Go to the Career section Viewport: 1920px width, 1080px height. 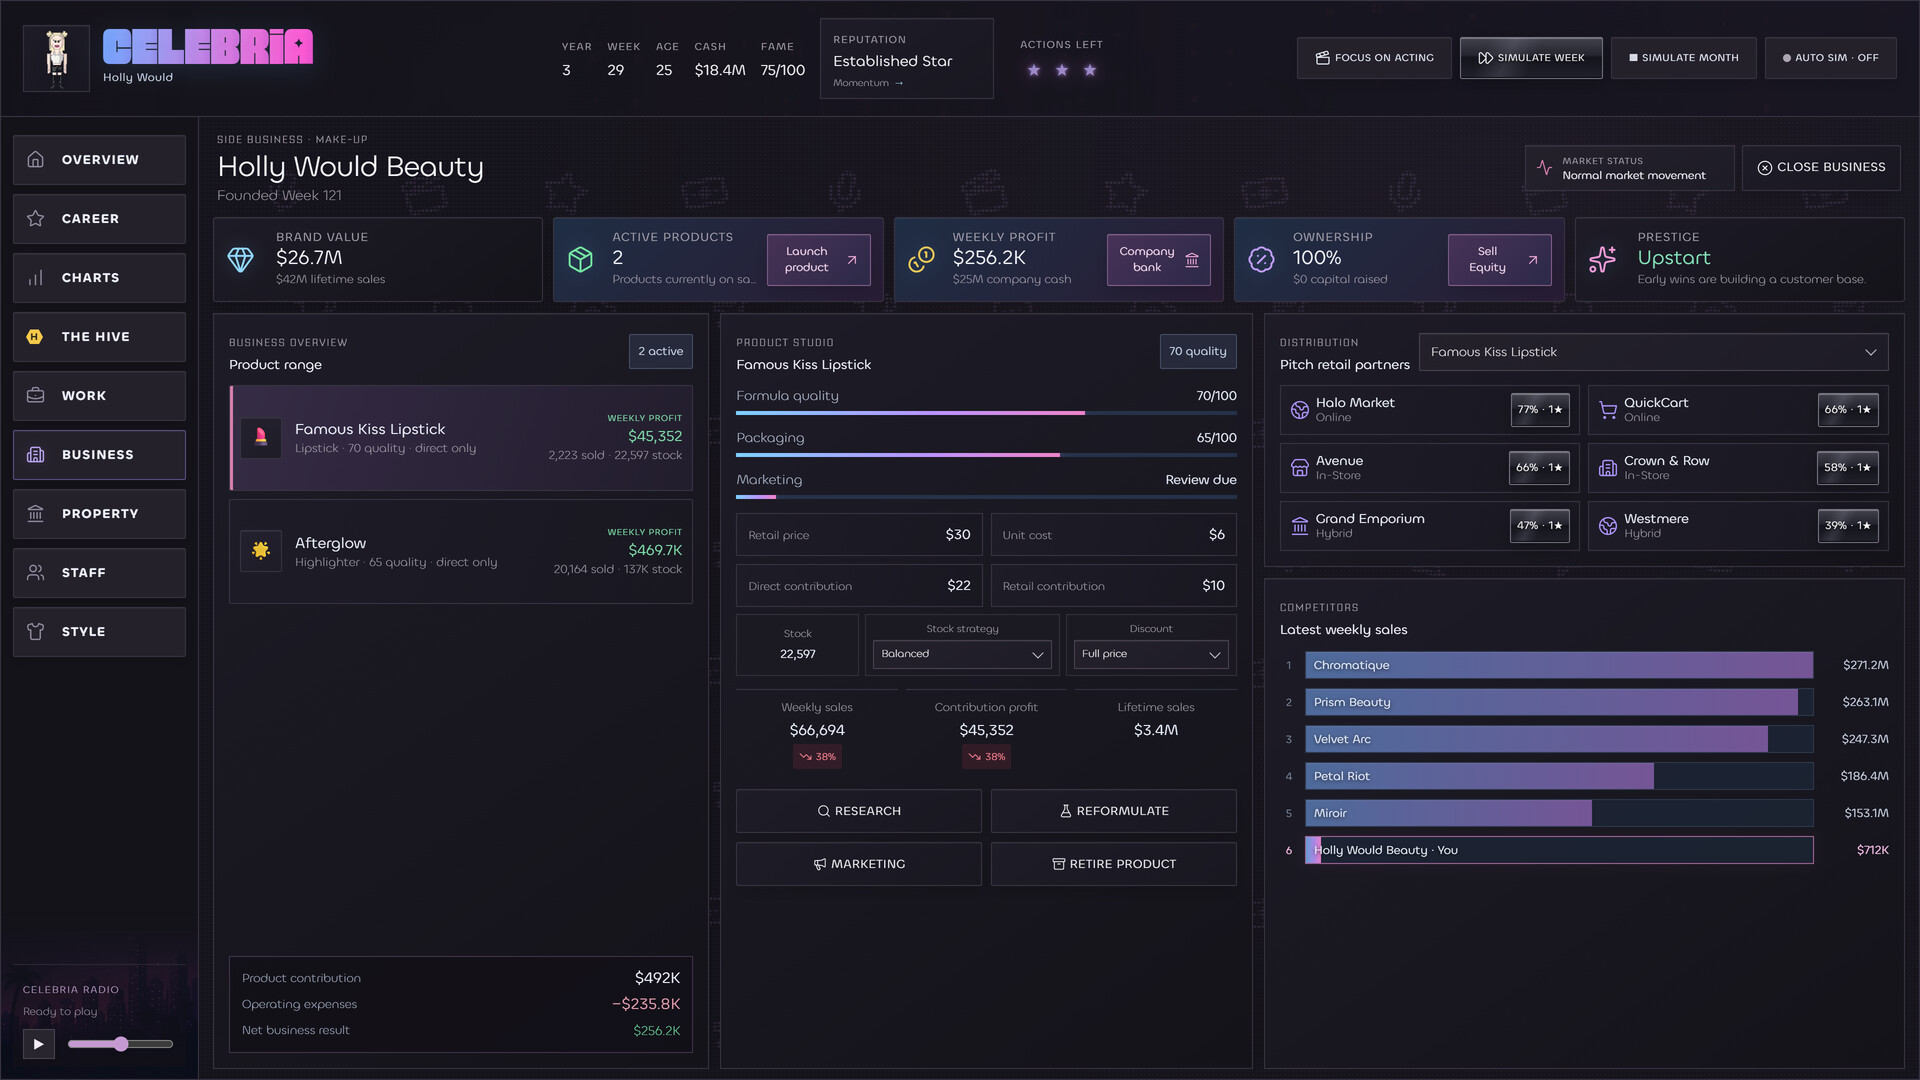[x=99, y=219]
